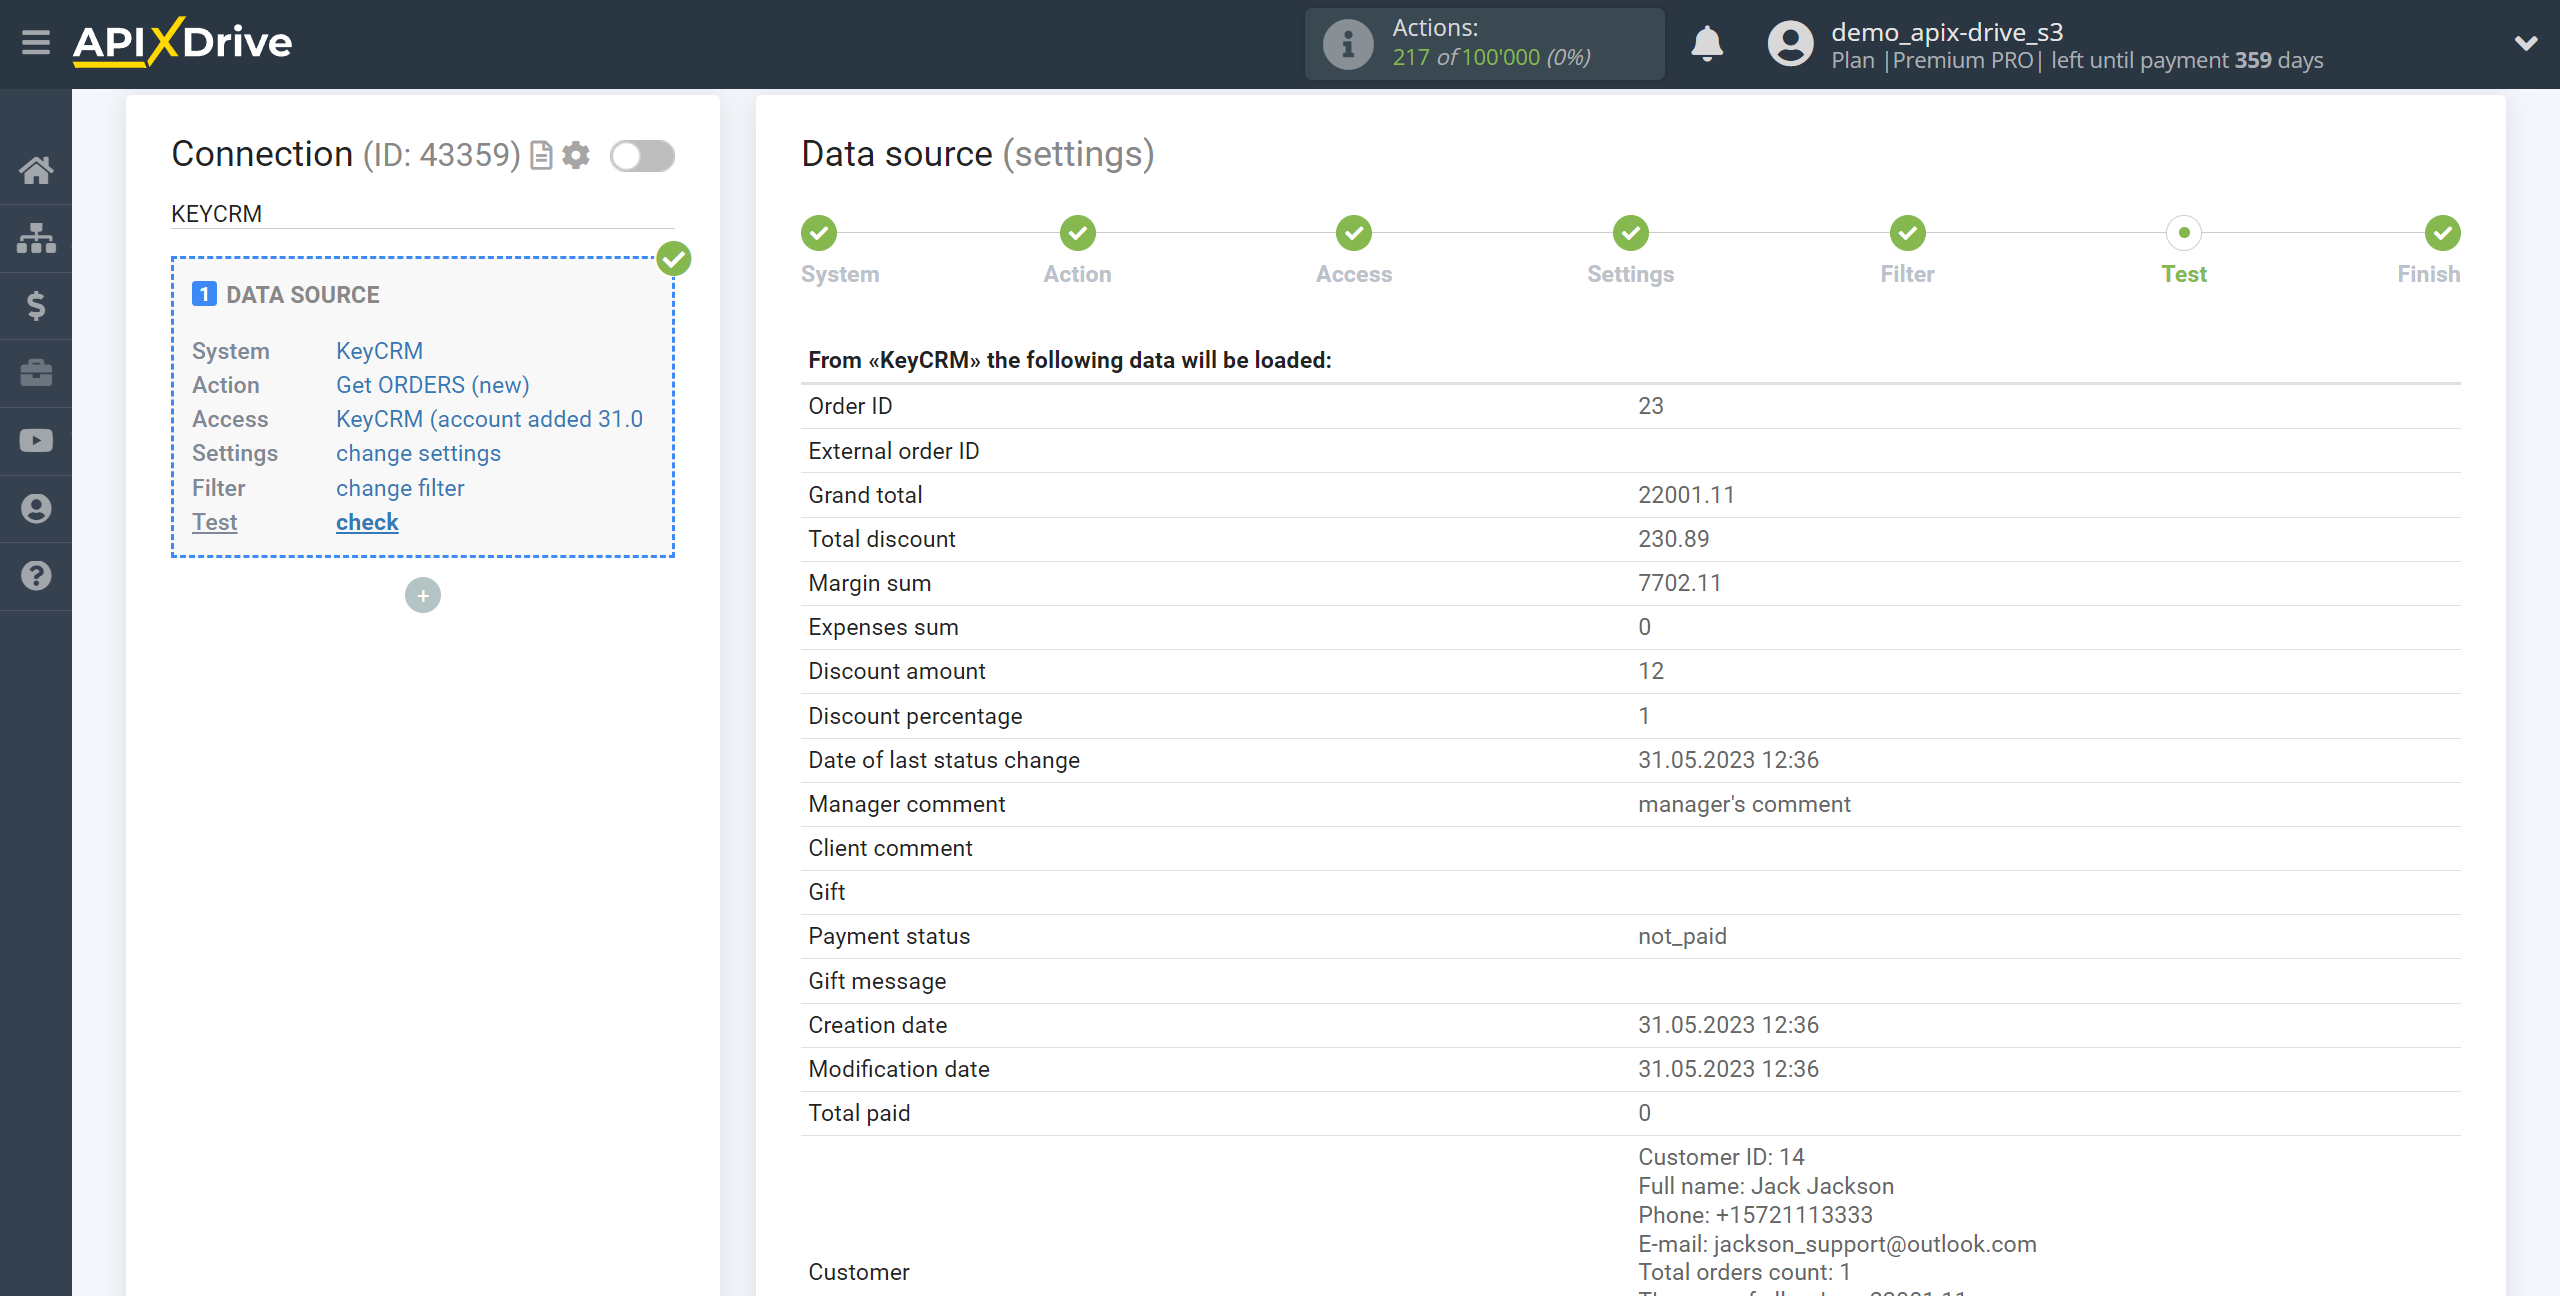Click the Test step circle indicator

point(2184,233)
